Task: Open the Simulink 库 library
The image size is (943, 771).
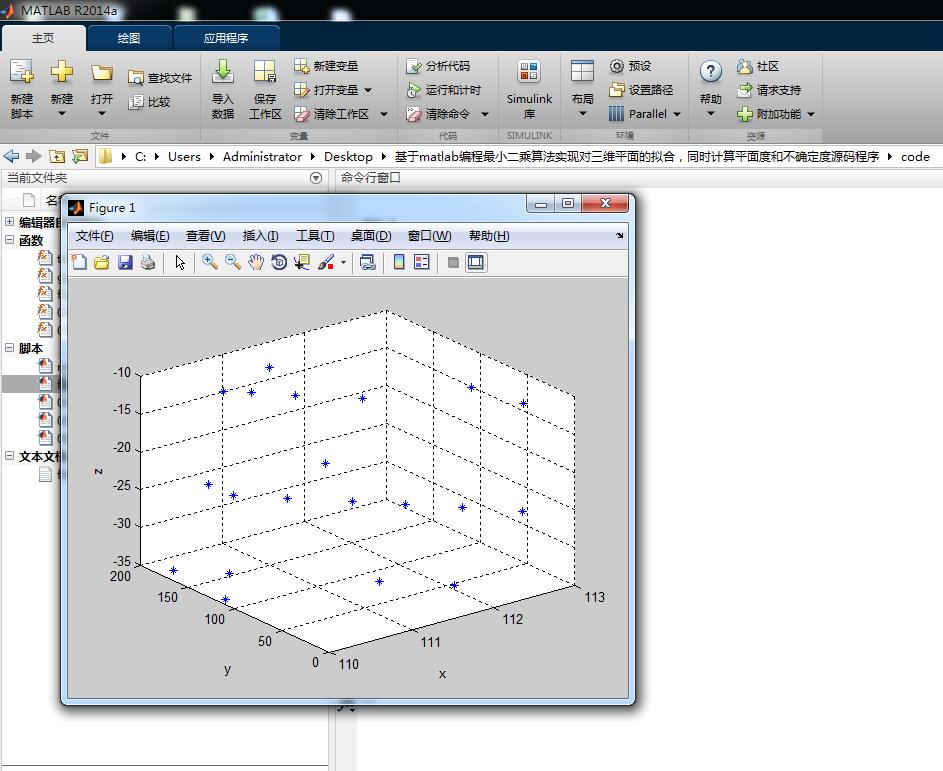Action: pyautogui.click(x=529, y=88)
